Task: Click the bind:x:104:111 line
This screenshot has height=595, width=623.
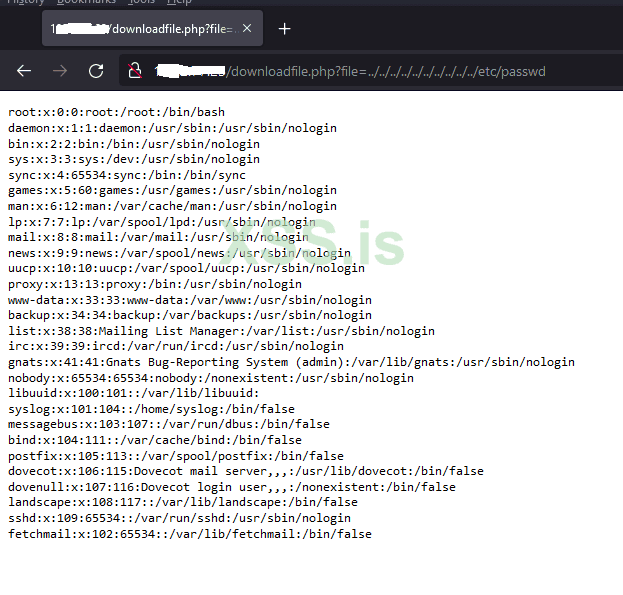Action: point(155,440)
